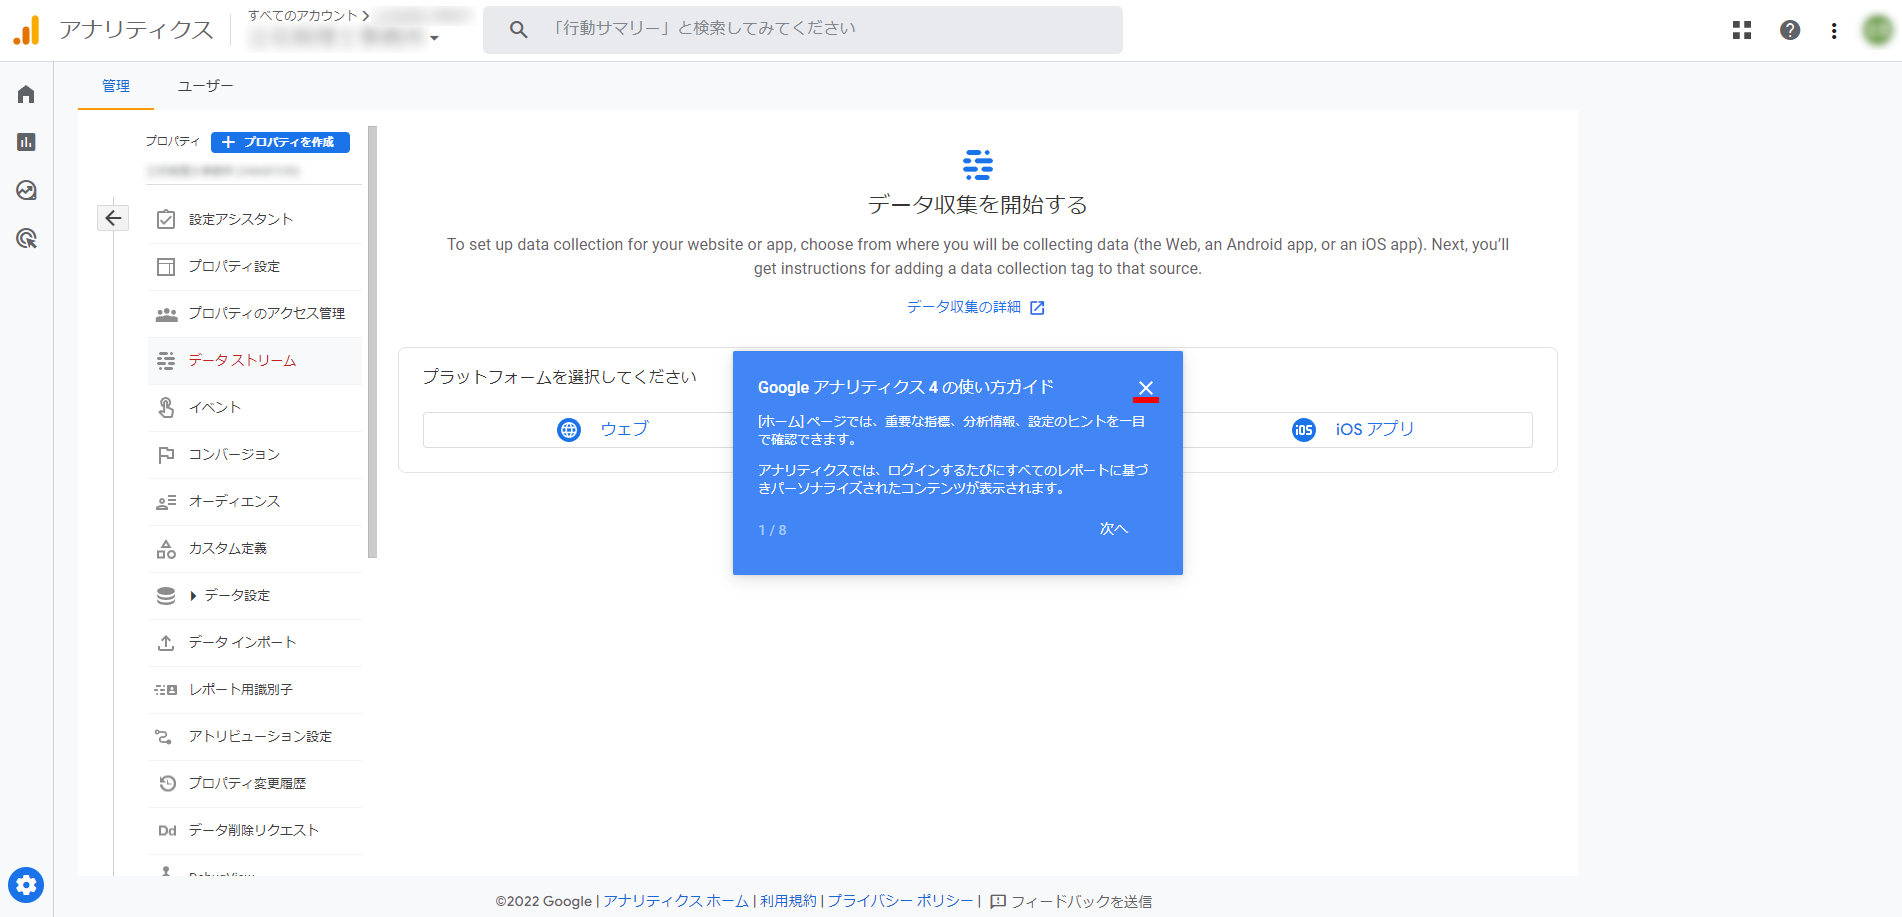1902x917 pixels.
Task: Open the Google apps grid icon
Action: (x=1742, y=30)
